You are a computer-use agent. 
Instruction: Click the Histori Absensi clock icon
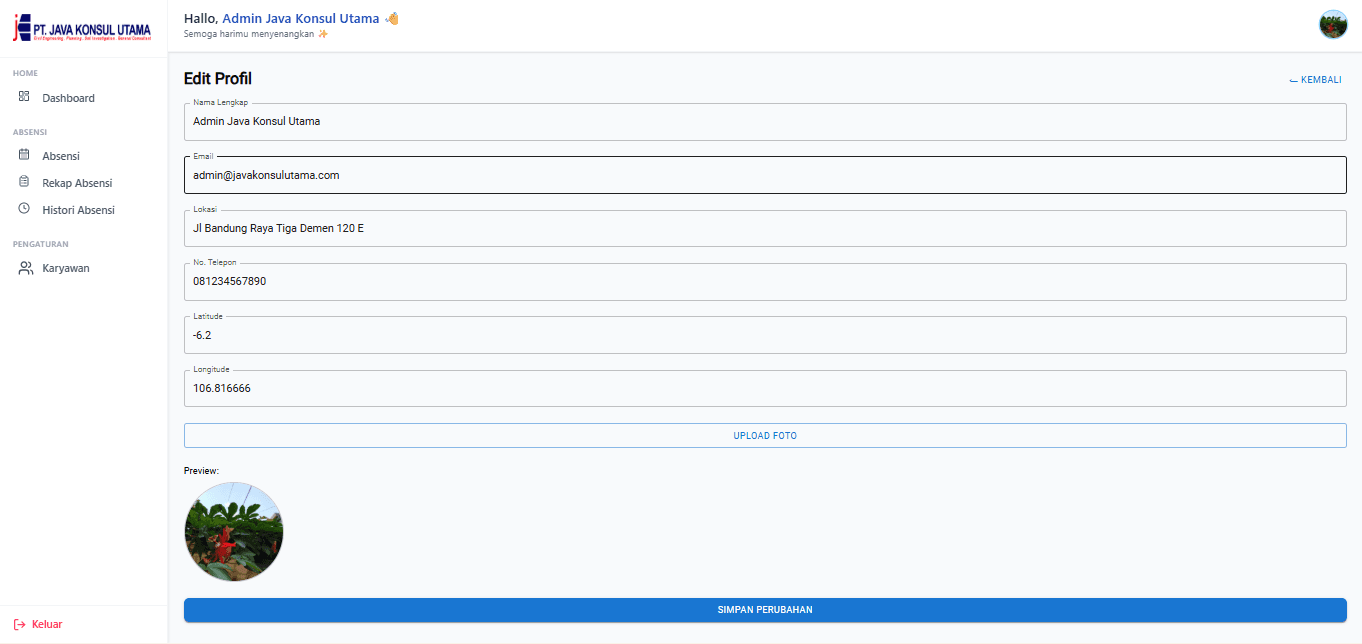23,209
